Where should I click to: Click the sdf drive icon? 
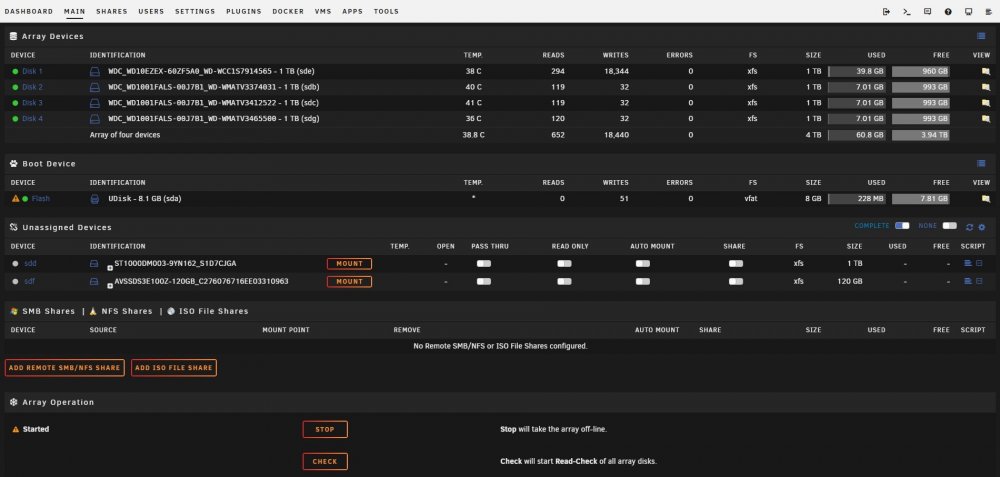click(94, 281)
